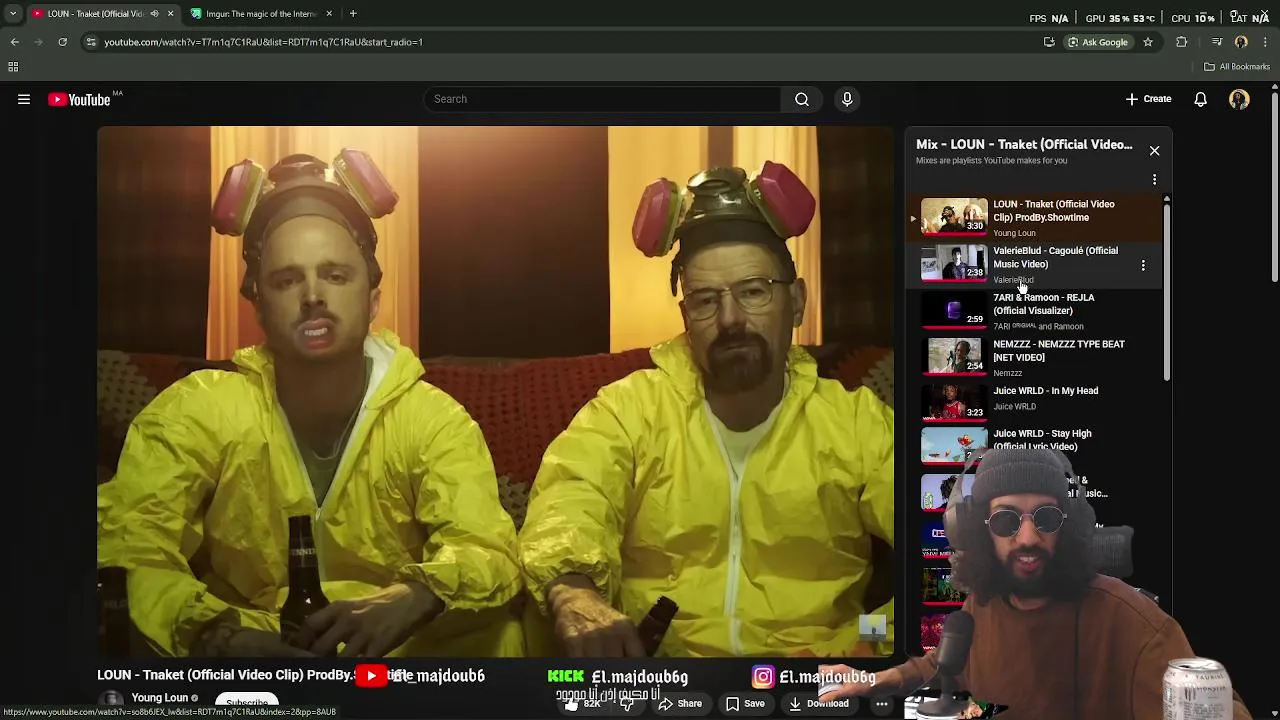Share the video

click(680, 704)
